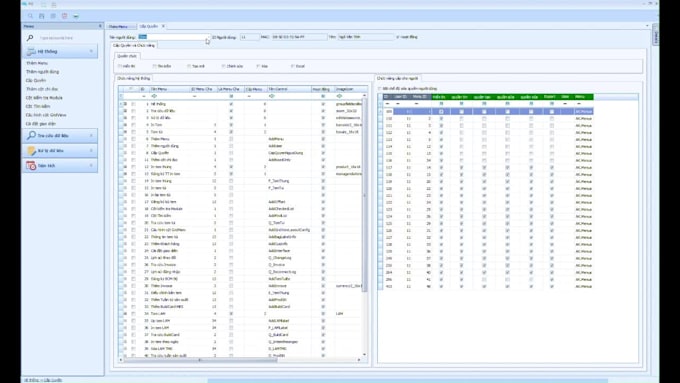Open Cột kiểm tra Module from the sidebar

pyautogui.click(x=44, y=98)
